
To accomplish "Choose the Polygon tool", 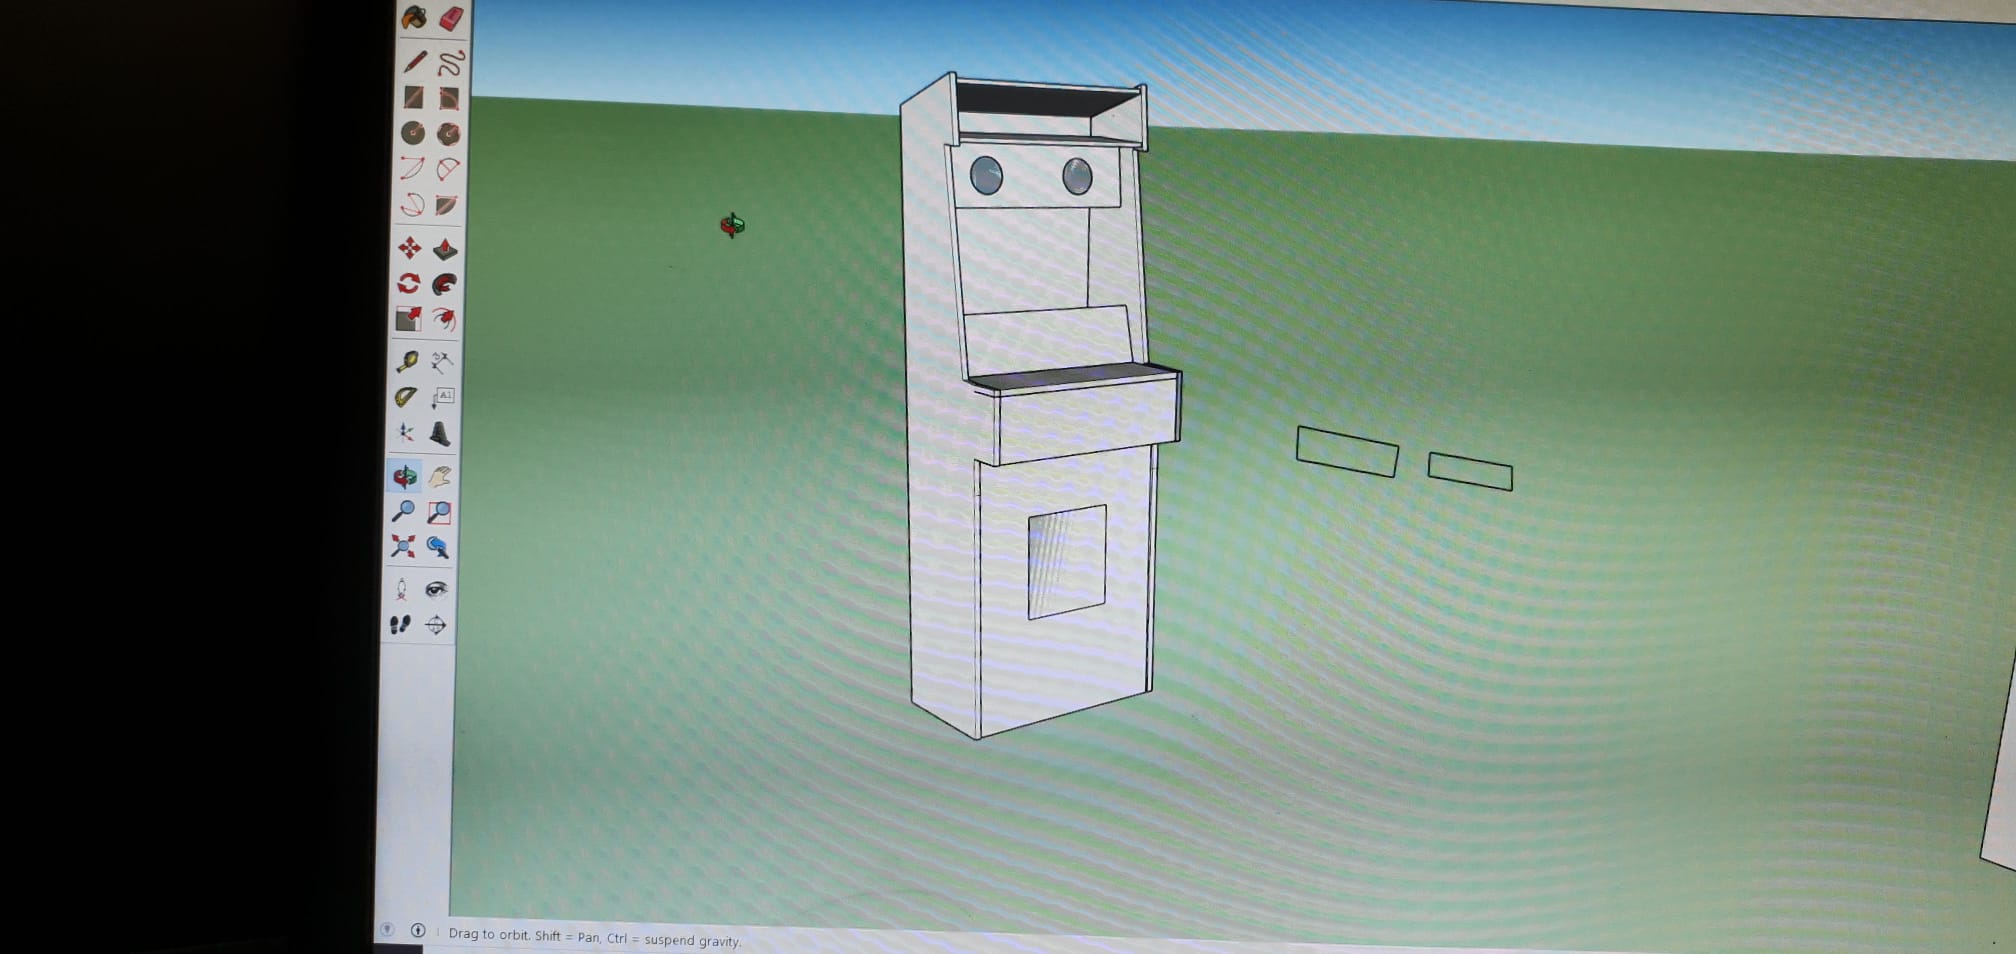I will 449,133.
